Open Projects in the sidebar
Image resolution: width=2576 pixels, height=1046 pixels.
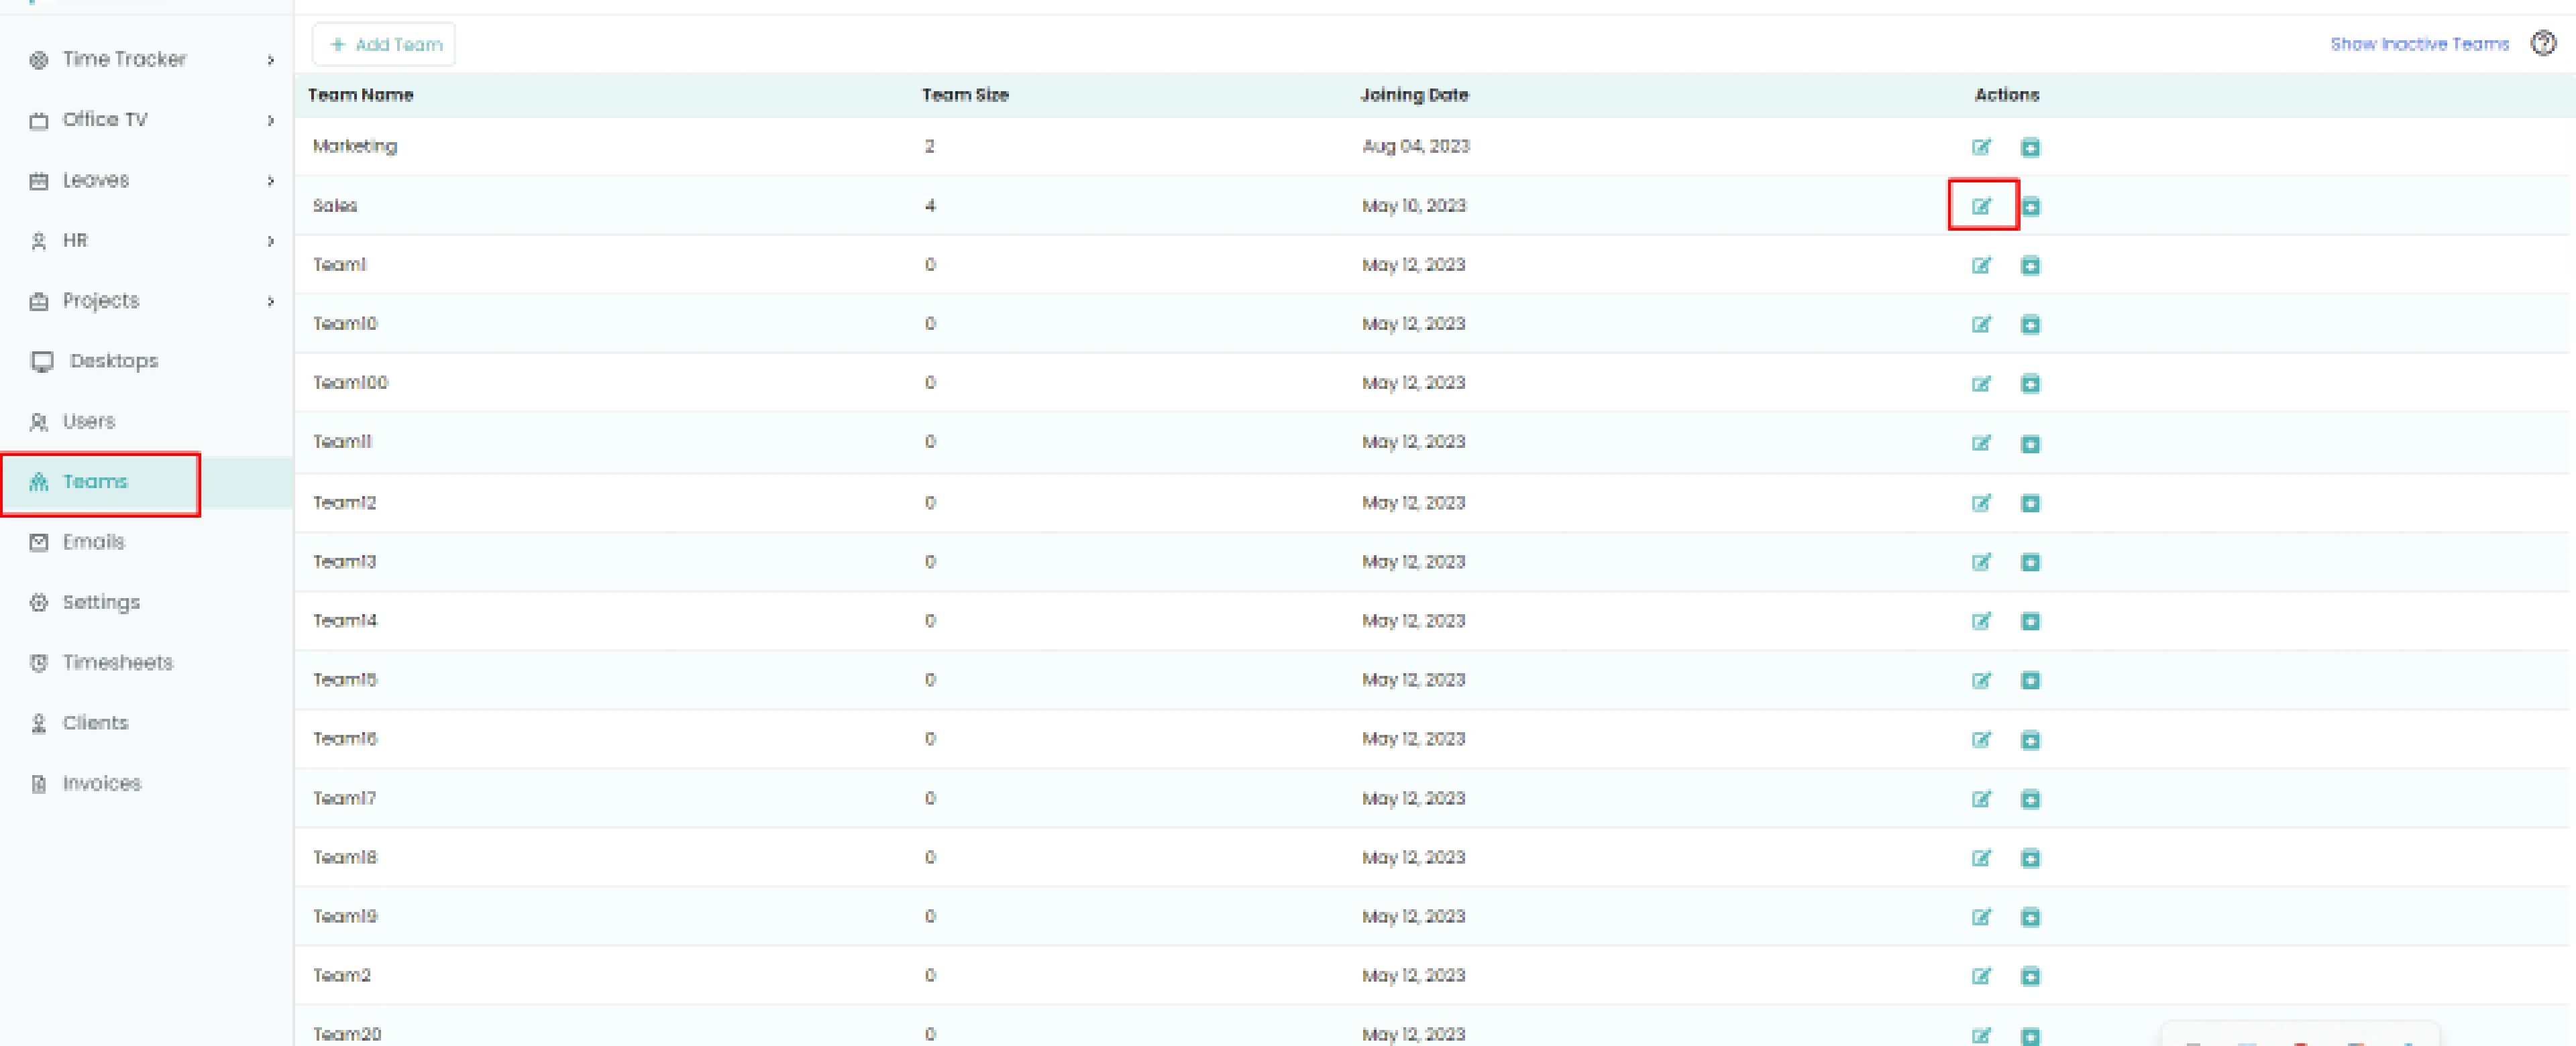tap(100, 300)
